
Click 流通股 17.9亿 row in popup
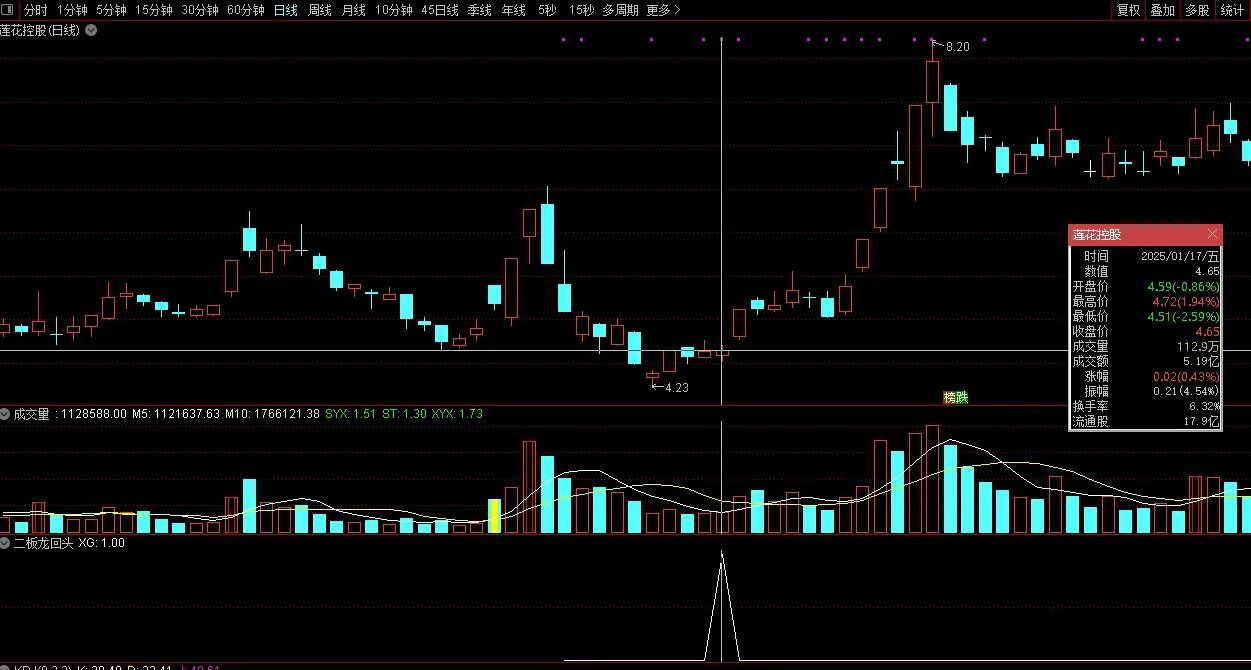point(1145,422)
